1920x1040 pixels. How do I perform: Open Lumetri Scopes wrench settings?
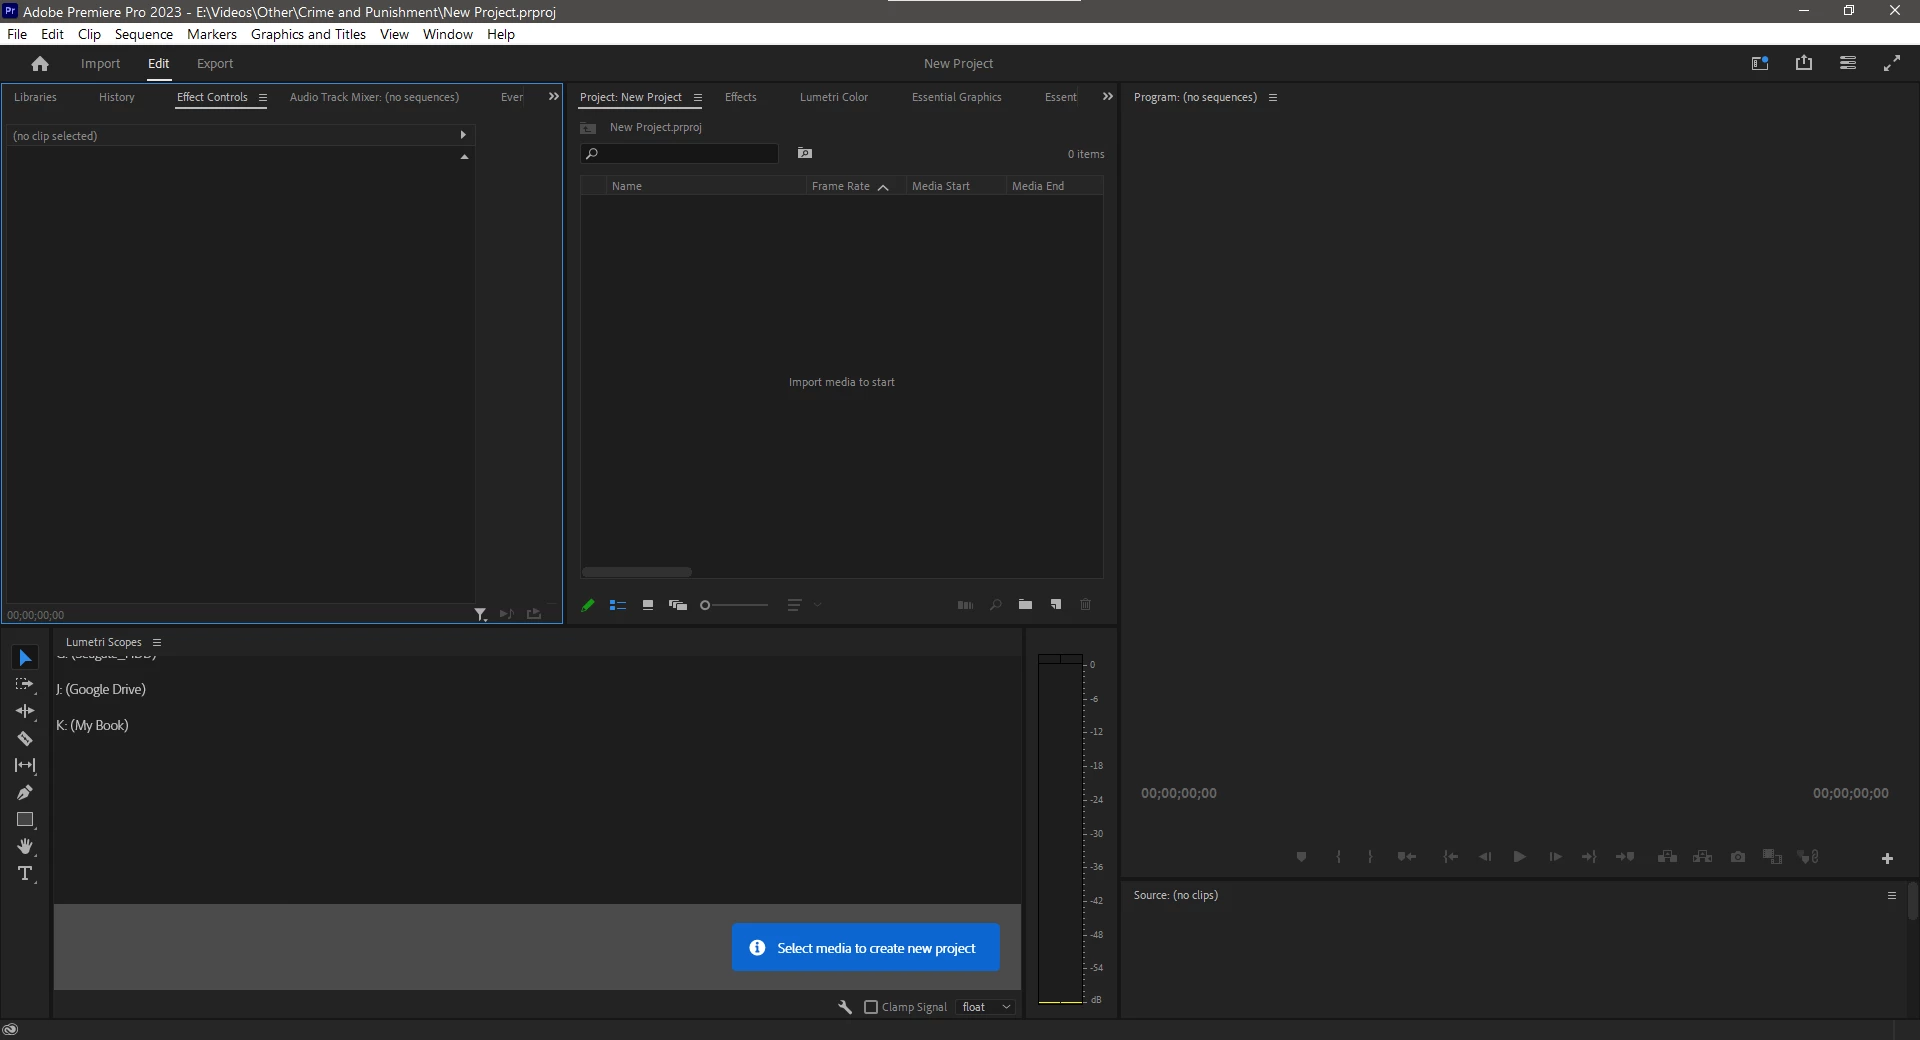tap(845, 1007)
